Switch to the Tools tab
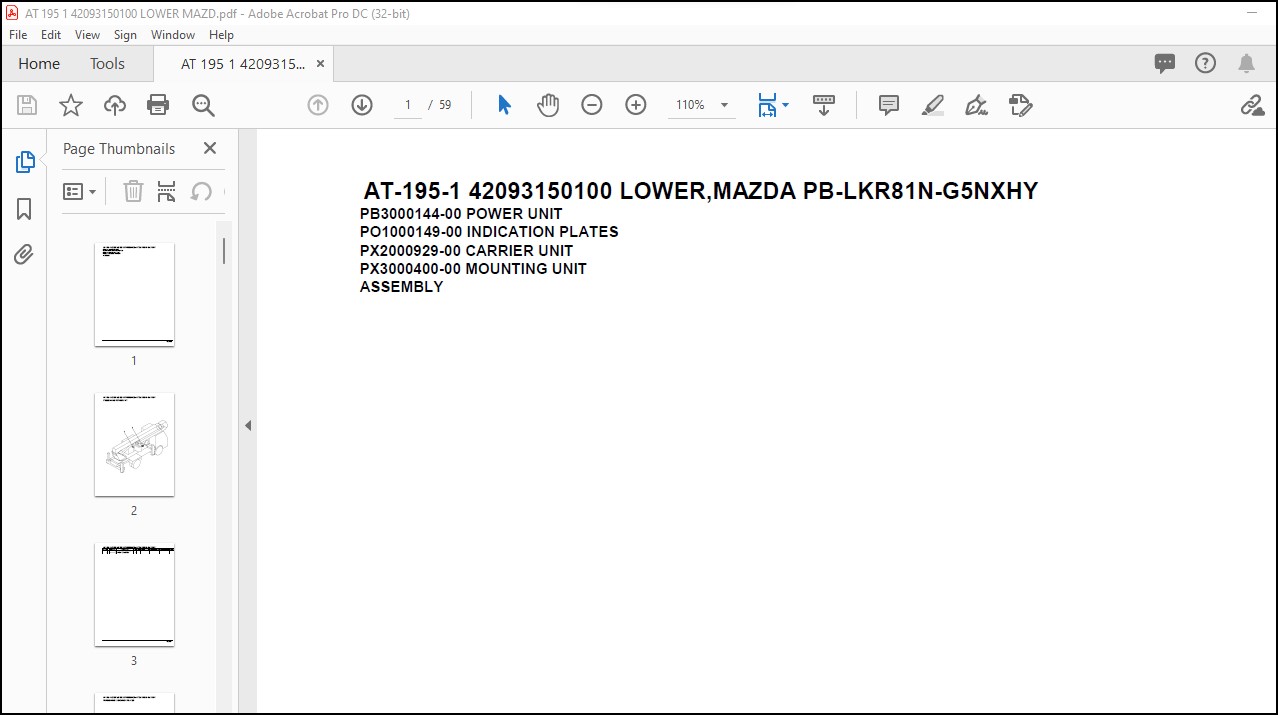The width and height of the screenshot is (1278, 715). click(107, 64)
